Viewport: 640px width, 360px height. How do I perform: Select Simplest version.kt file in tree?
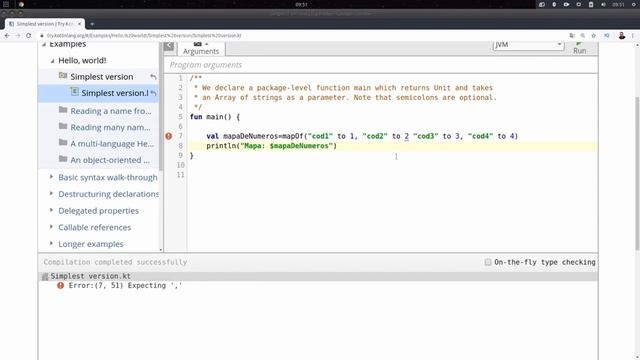point(115,93)
